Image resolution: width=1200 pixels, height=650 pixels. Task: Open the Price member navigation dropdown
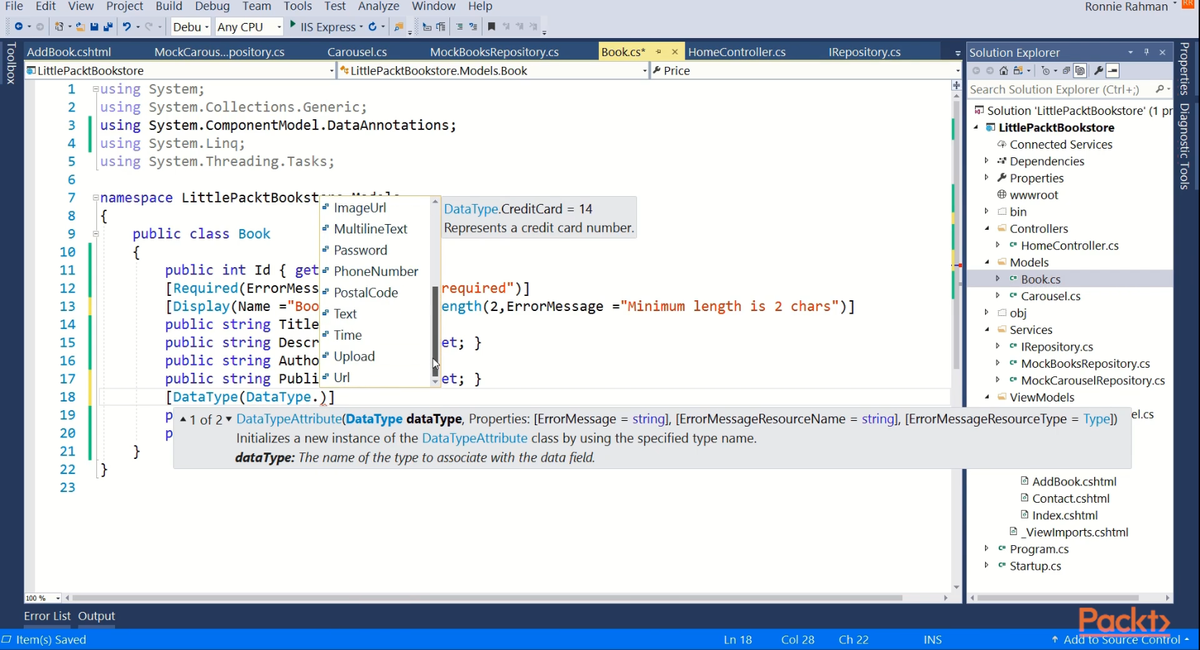805,70
